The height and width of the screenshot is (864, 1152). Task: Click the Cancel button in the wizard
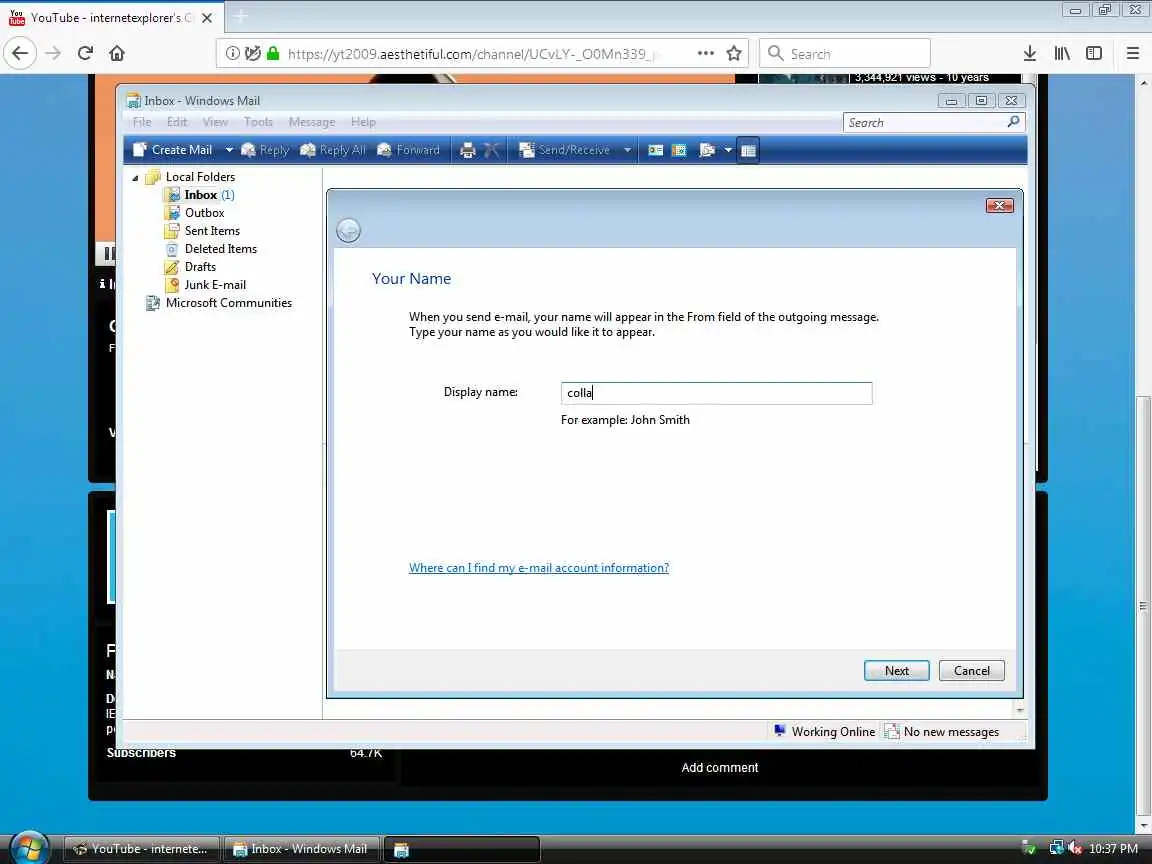[x=971, y=671]
